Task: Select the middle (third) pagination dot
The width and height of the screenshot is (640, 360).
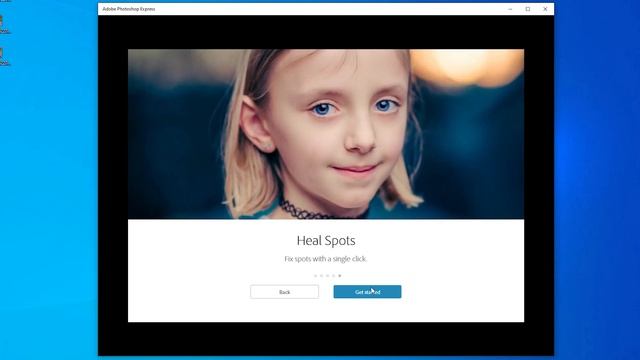Action: tap(327, 276)
